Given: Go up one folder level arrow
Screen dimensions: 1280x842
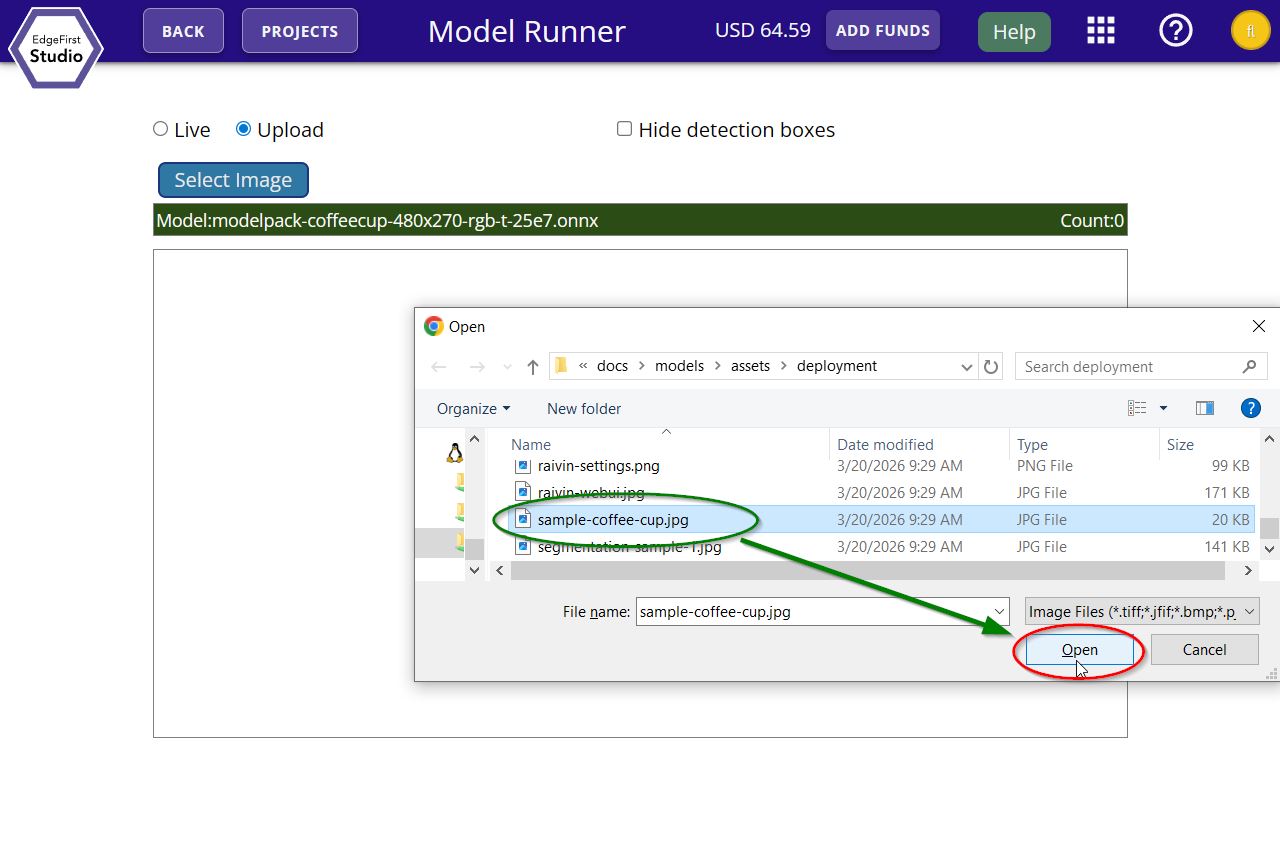Looking at the screenshot, I should 533,367.
